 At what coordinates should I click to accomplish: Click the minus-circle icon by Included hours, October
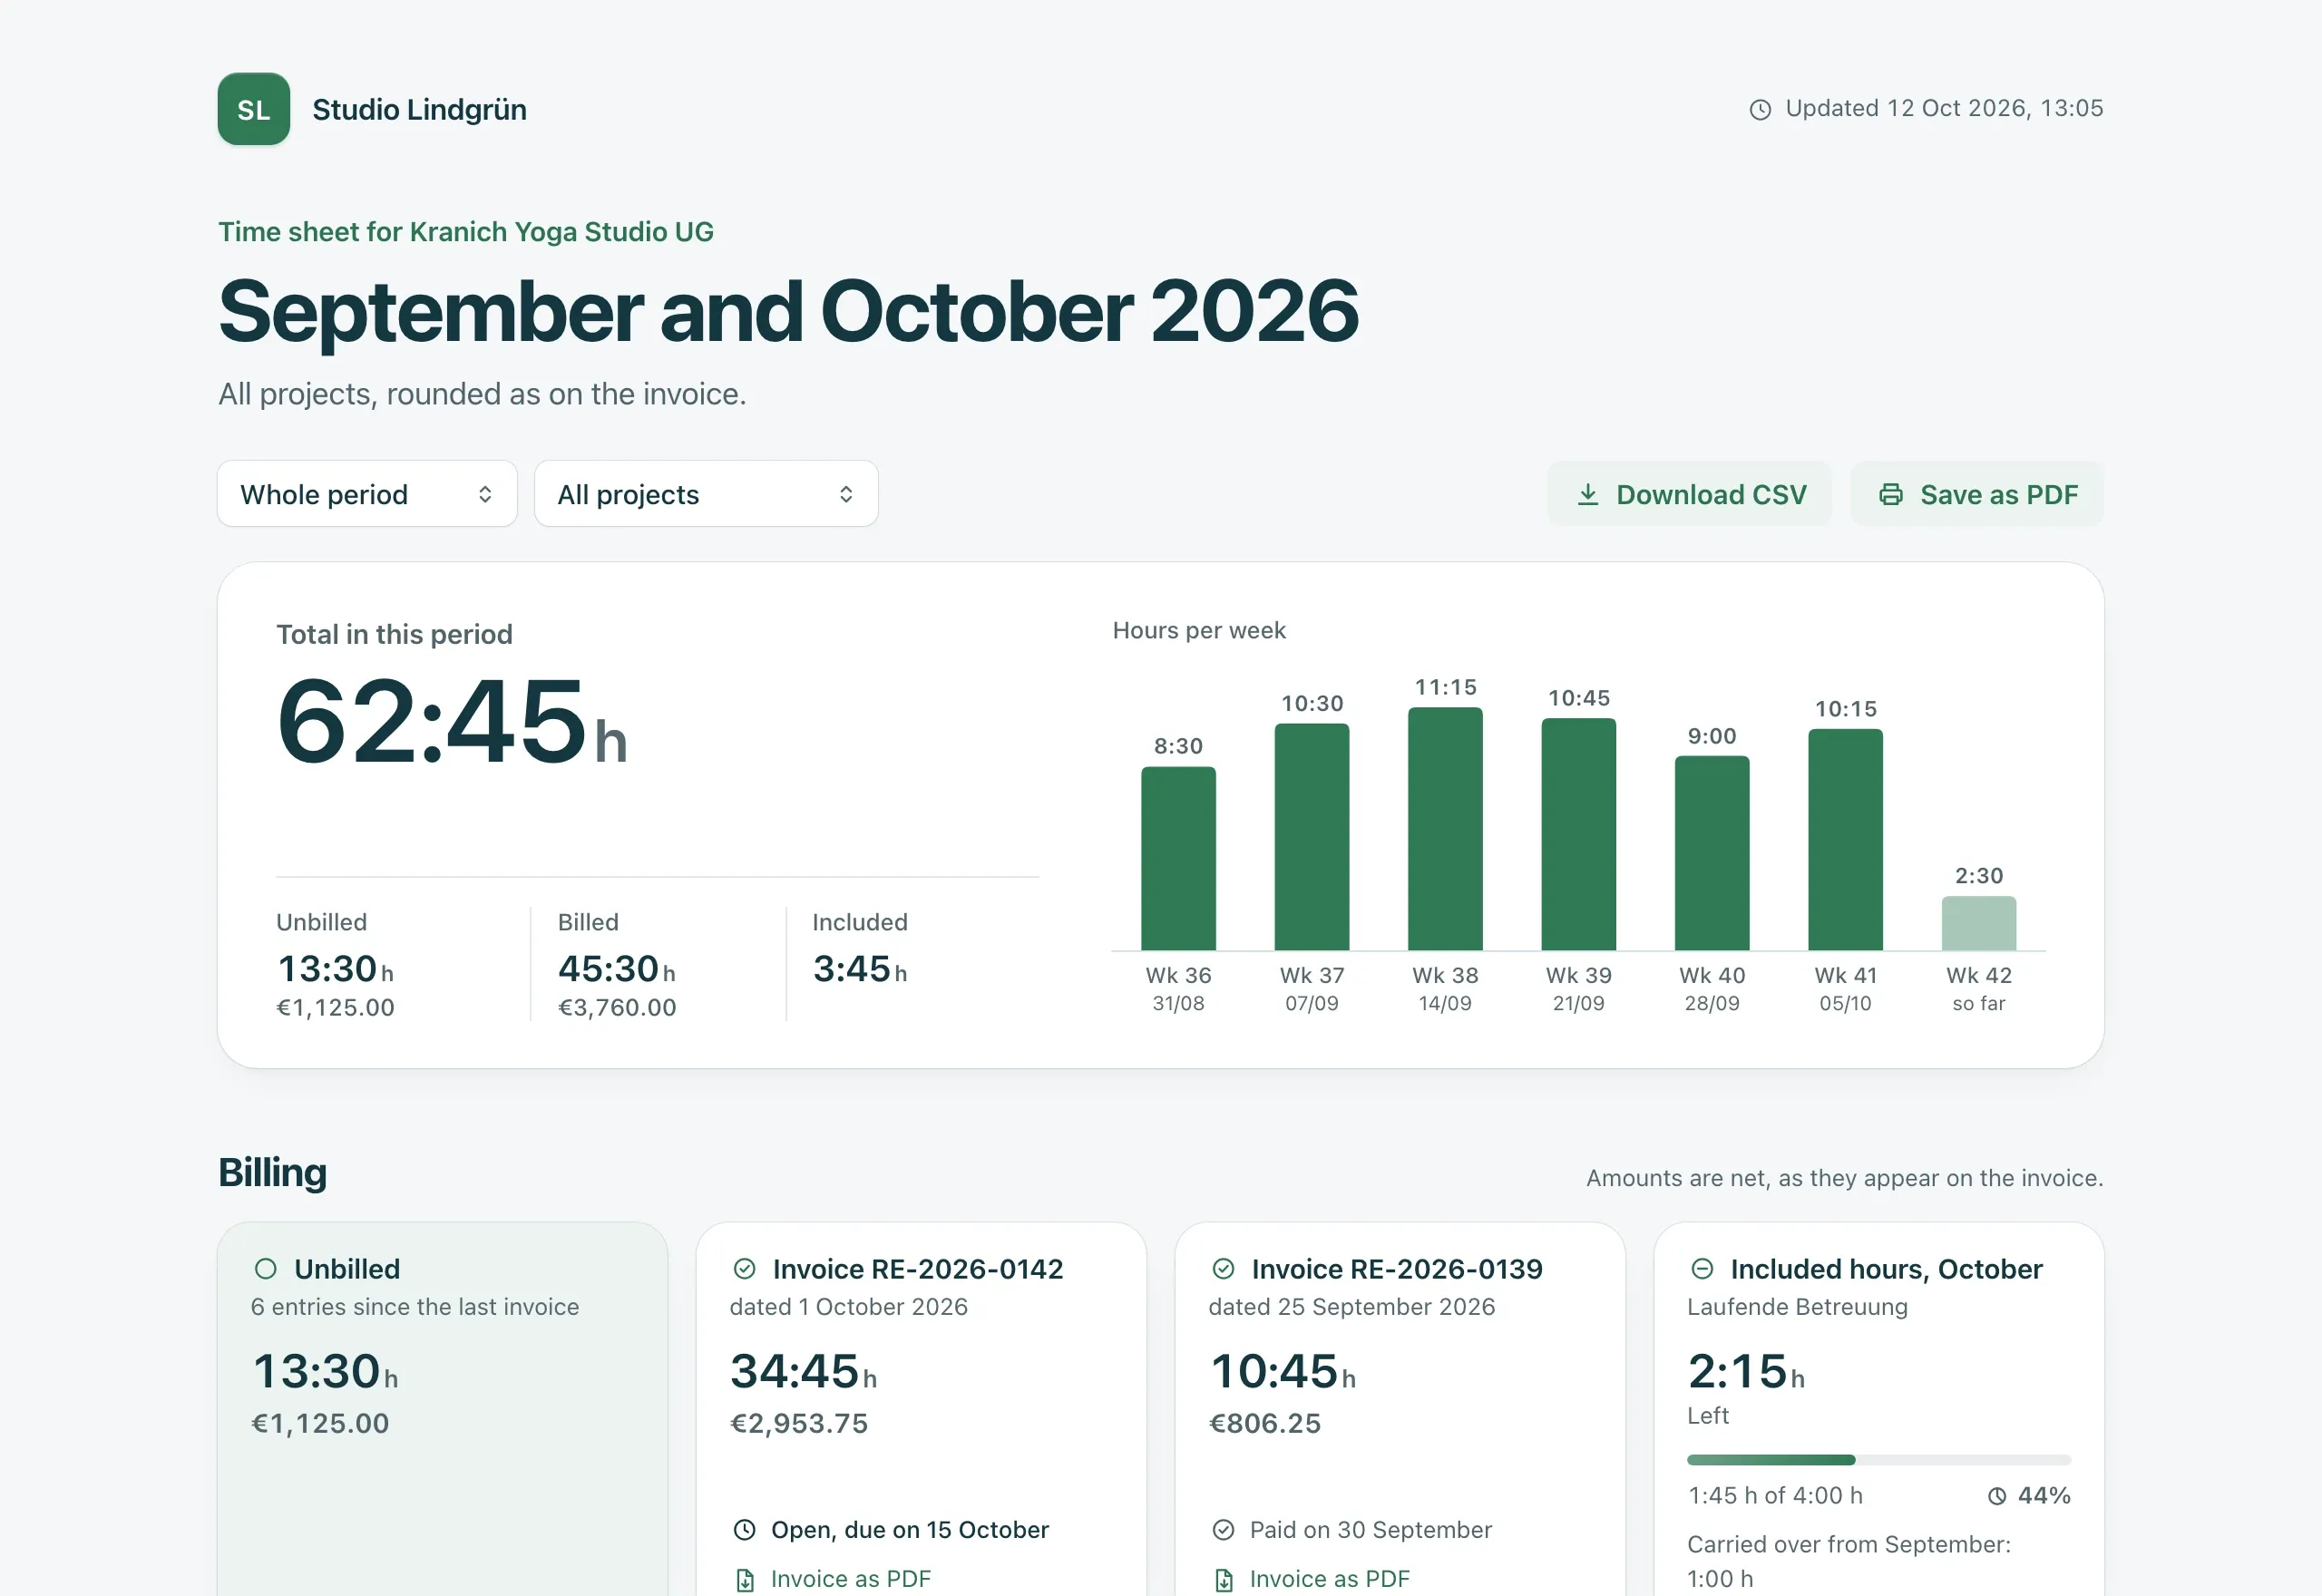coord(1702,1269)
